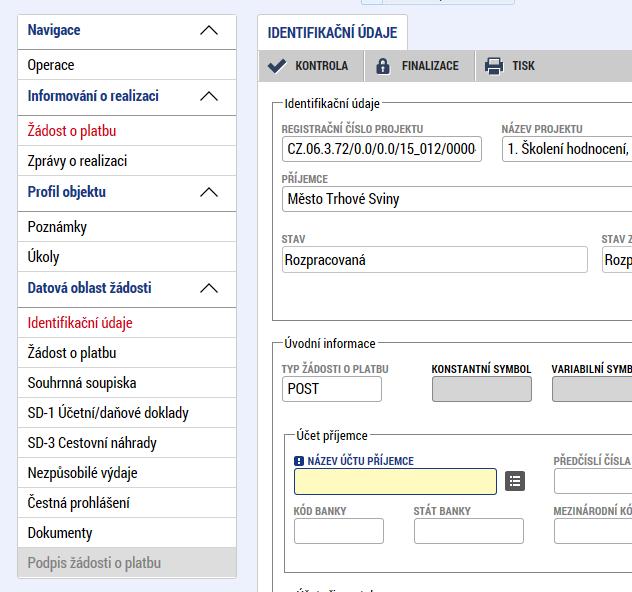Viewport: 632px width, 592px height.
Task: Click the Mezinárodní kód banky field
Action: (592, 531)
